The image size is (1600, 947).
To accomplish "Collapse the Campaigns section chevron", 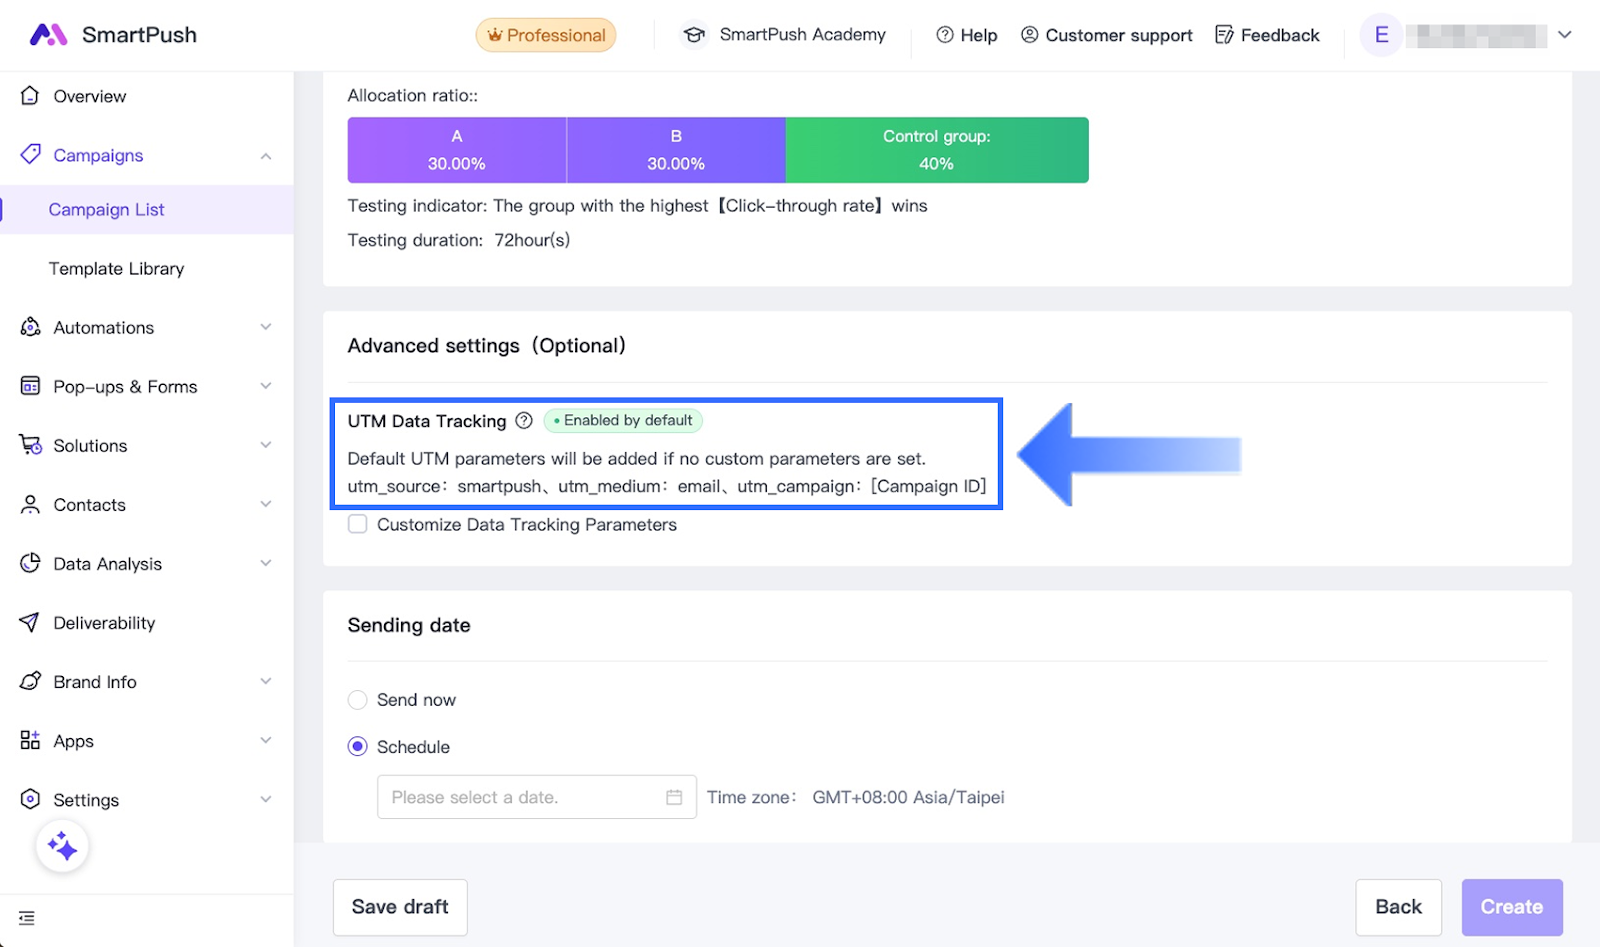I will (x=266, y=156).
